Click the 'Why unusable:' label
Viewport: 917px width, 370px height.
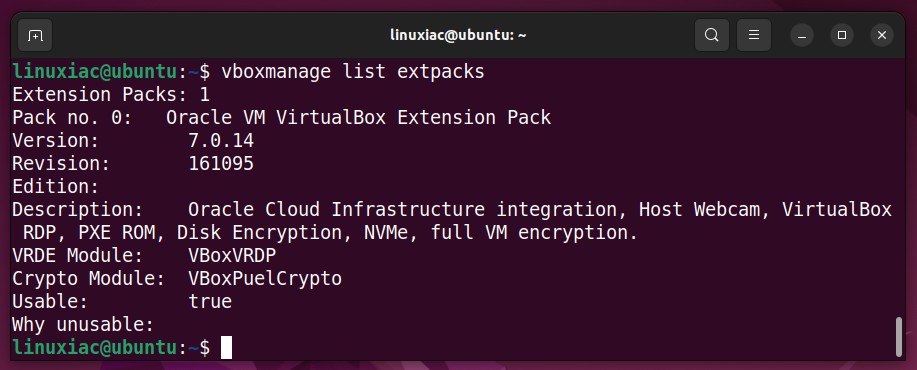(83, 324)
